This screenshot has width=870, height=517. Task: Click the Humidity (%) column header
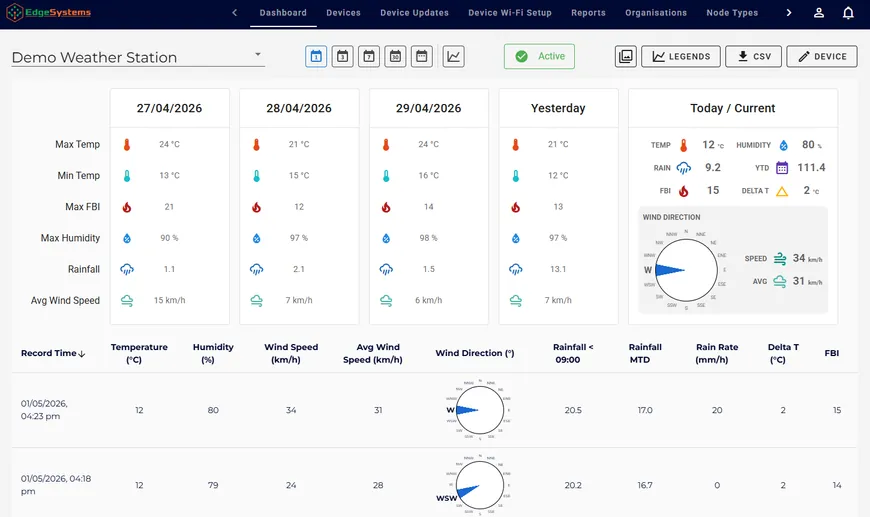pyautogui.click(x=213, y=353)
